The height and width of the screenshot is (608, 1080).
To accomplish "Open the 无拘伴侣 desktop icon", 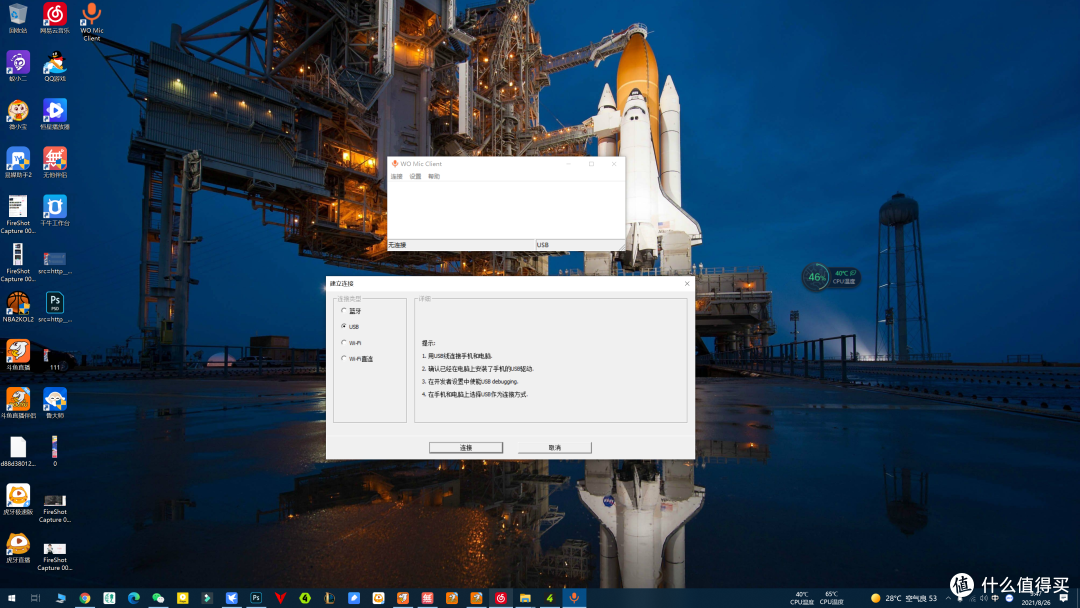I will coord(54,163).
